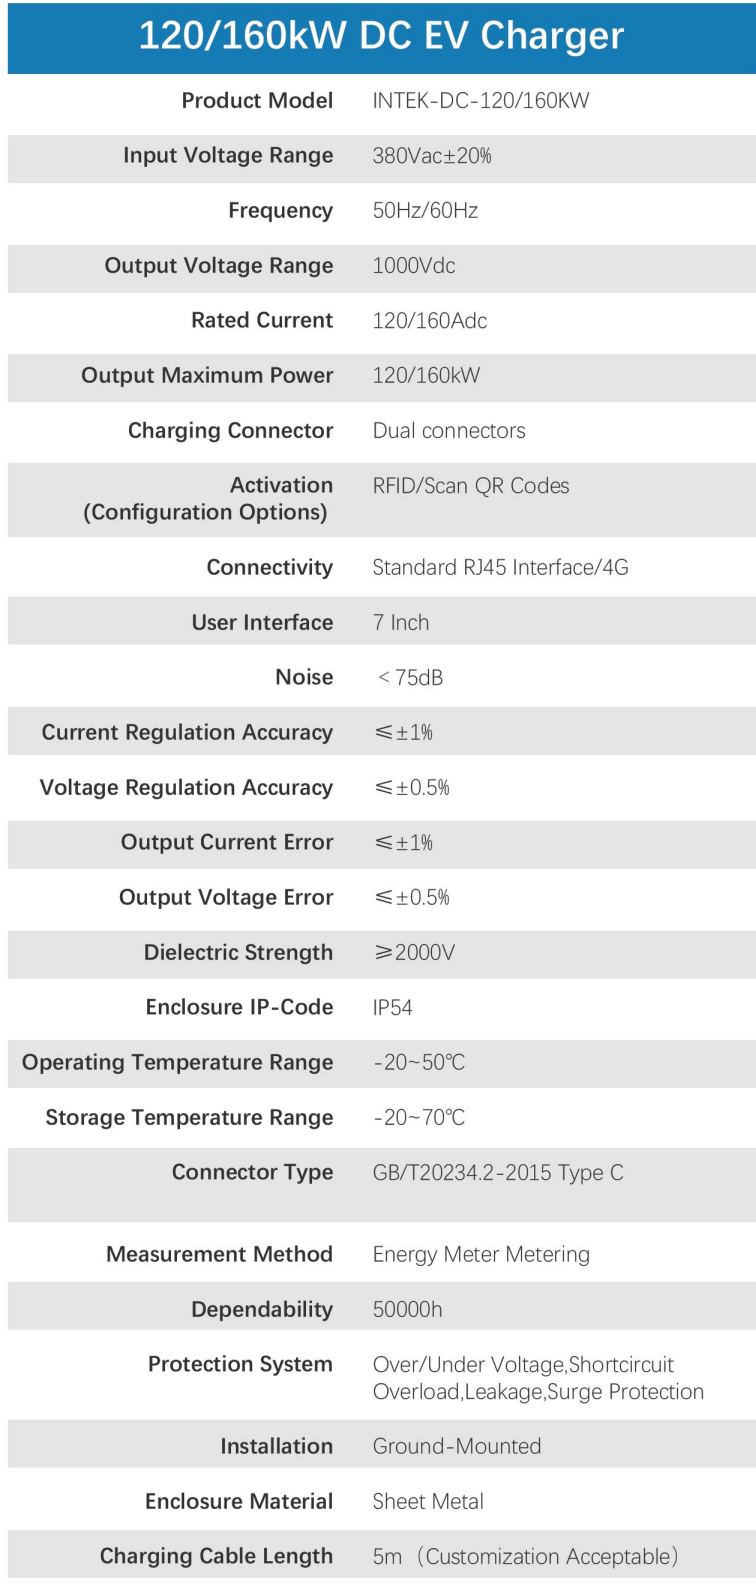Viewport: 756px width, 1588px height.
Task: Select the product model value INTEK-DC-120/160KW
Action: [480, 101]
